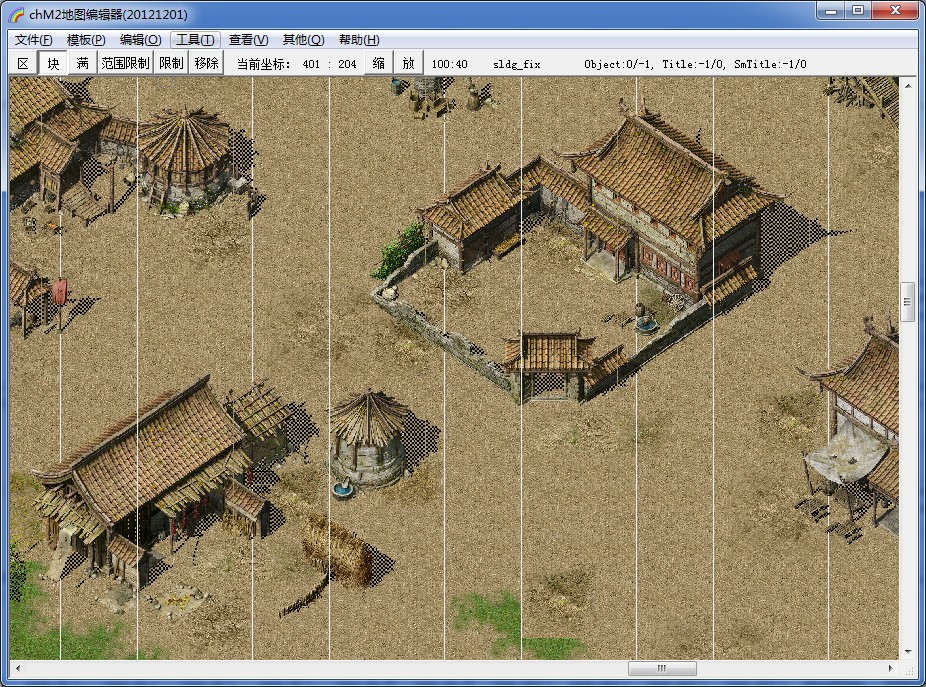Click the horizontal scrollbar right arrow
The height and width of the screenshot is (687, 926).
[x=891, y=668]
